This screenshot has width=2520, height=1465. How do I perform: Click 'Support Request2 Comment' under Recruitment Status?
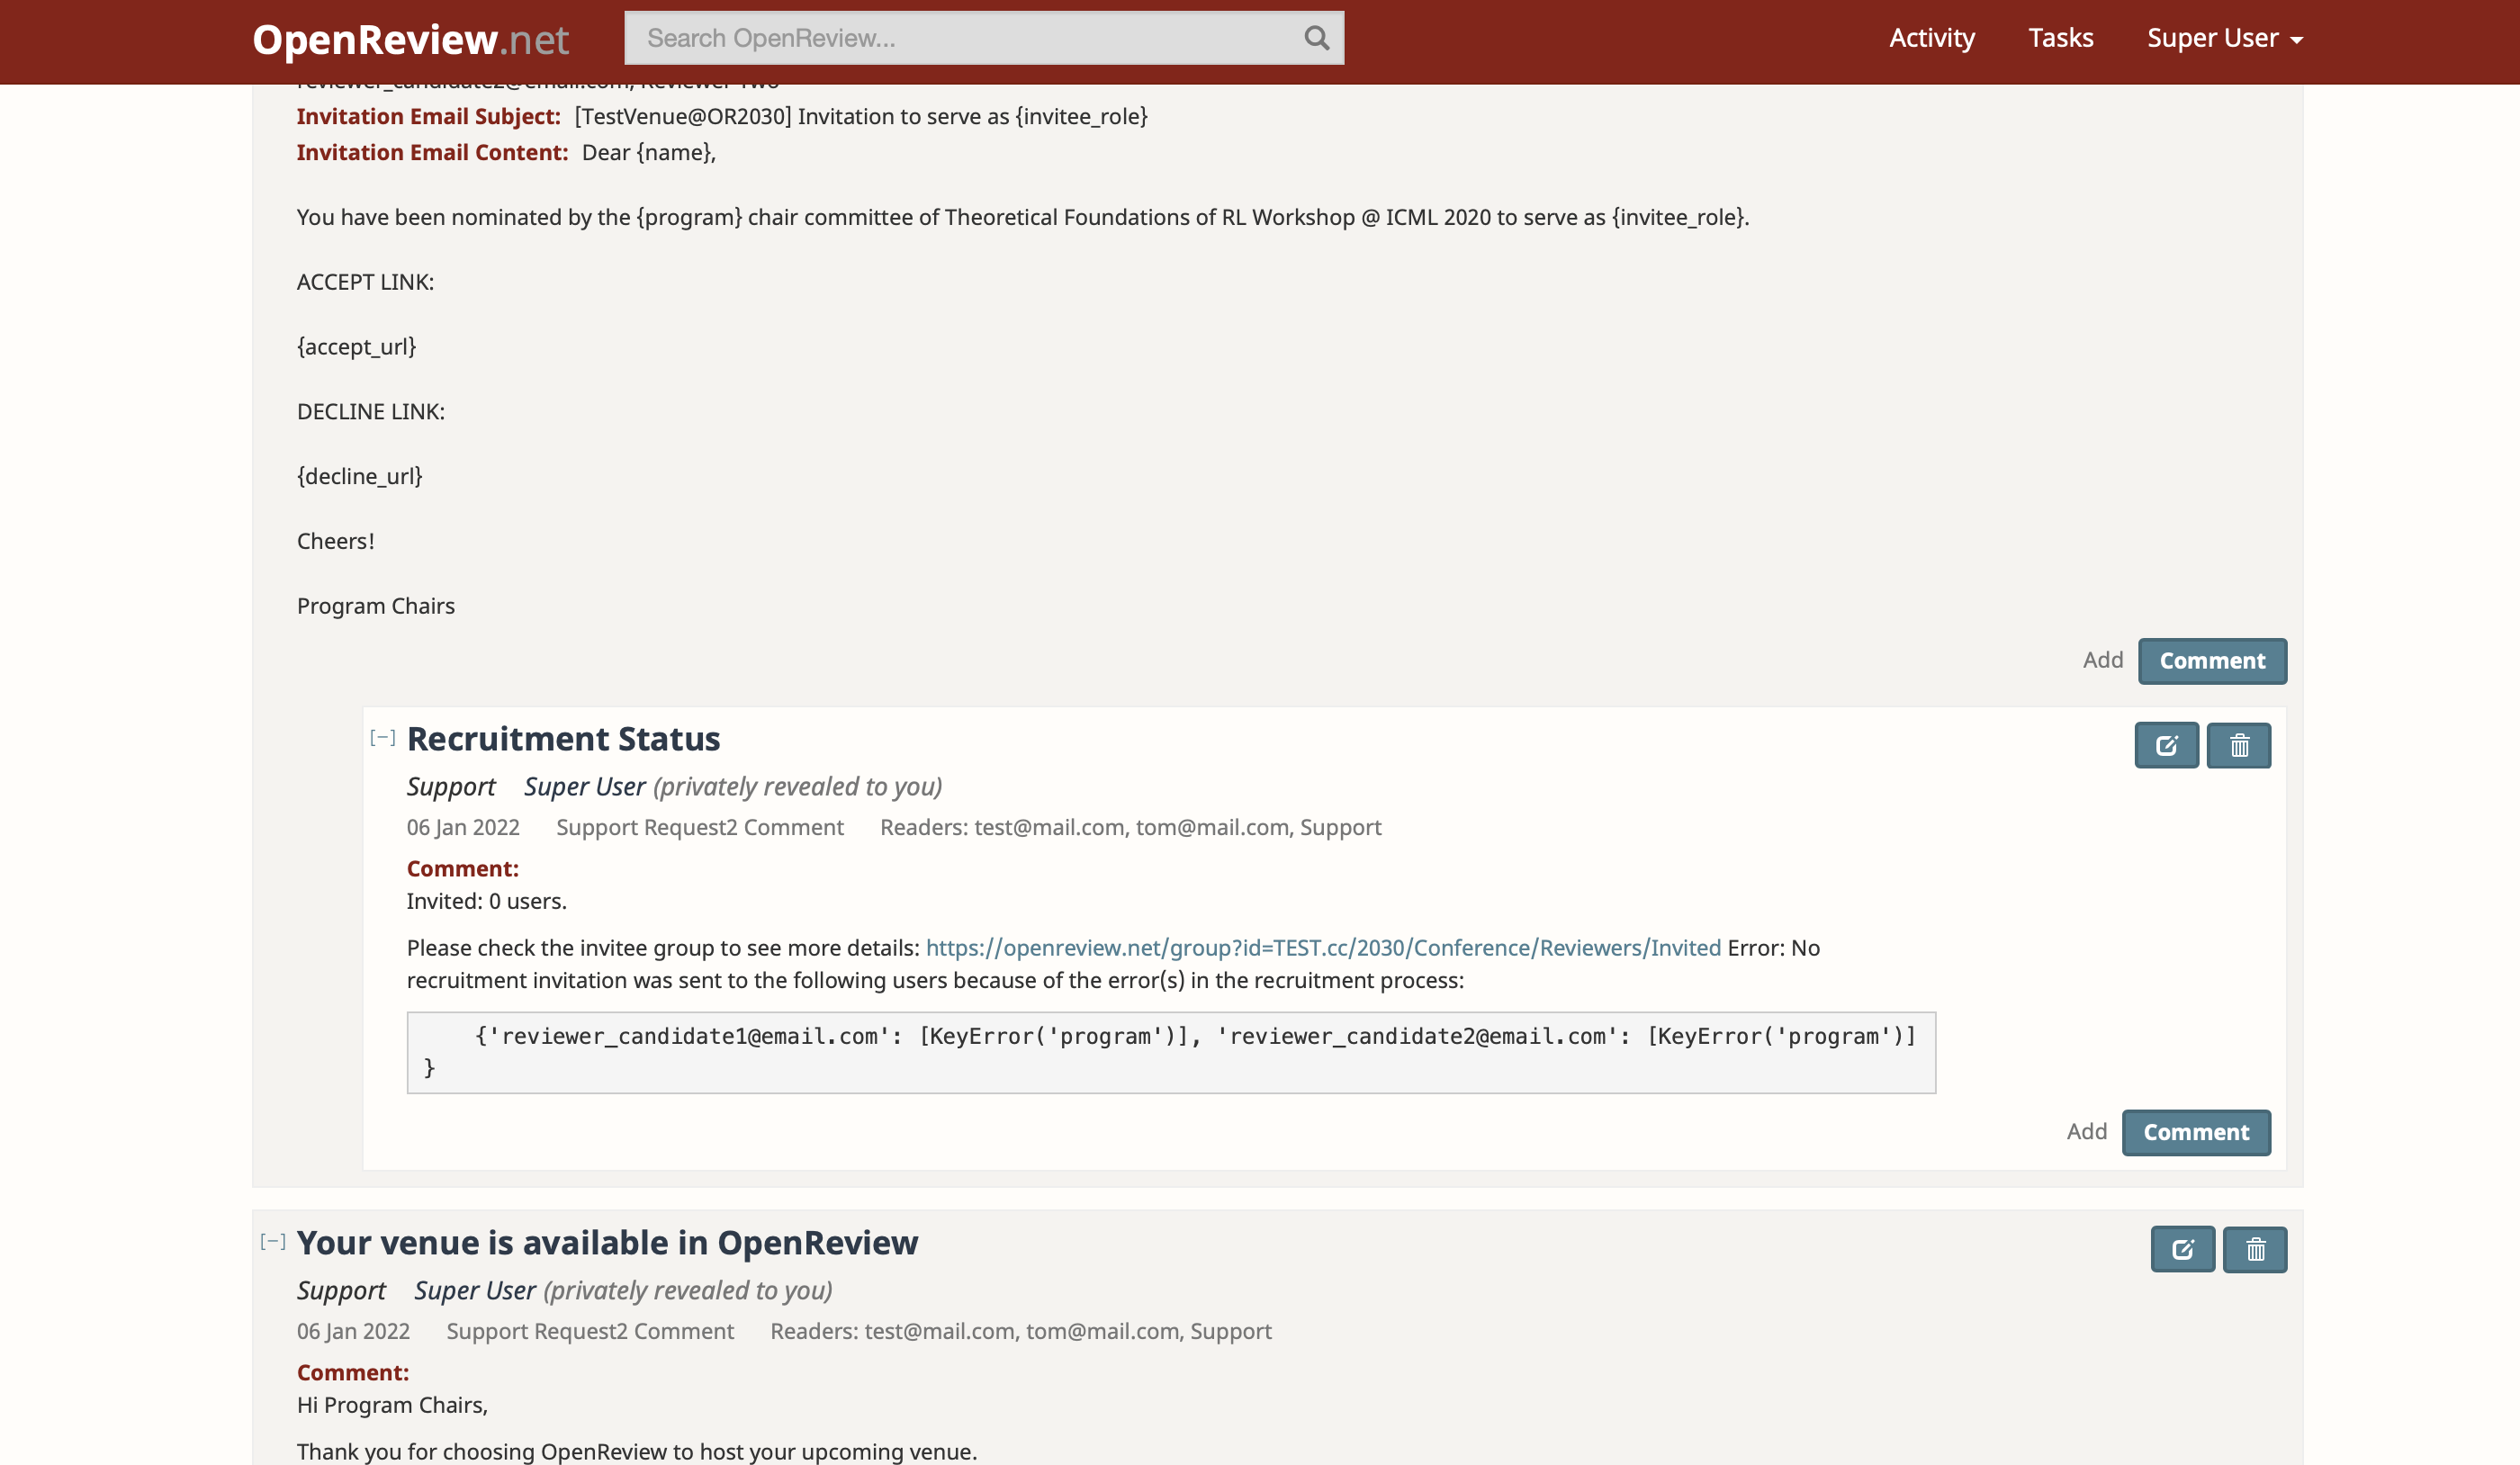coord(700,827)
